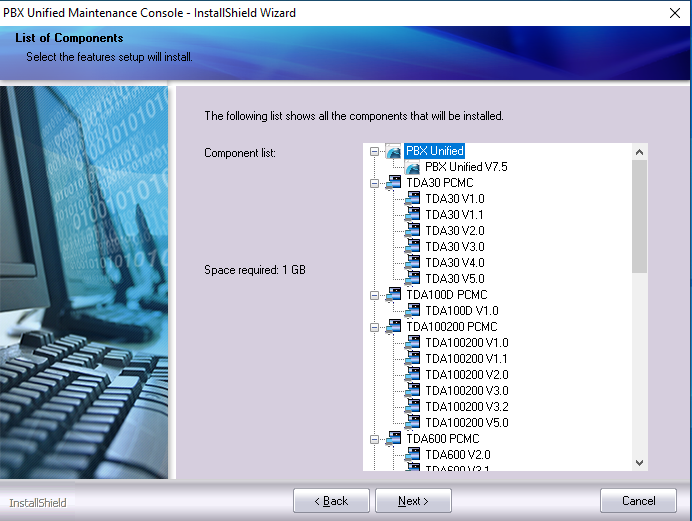Click the PBX Unified V7.5 item icon
The height and width of the screenshot is (521, 692).
tap(412, 167)
